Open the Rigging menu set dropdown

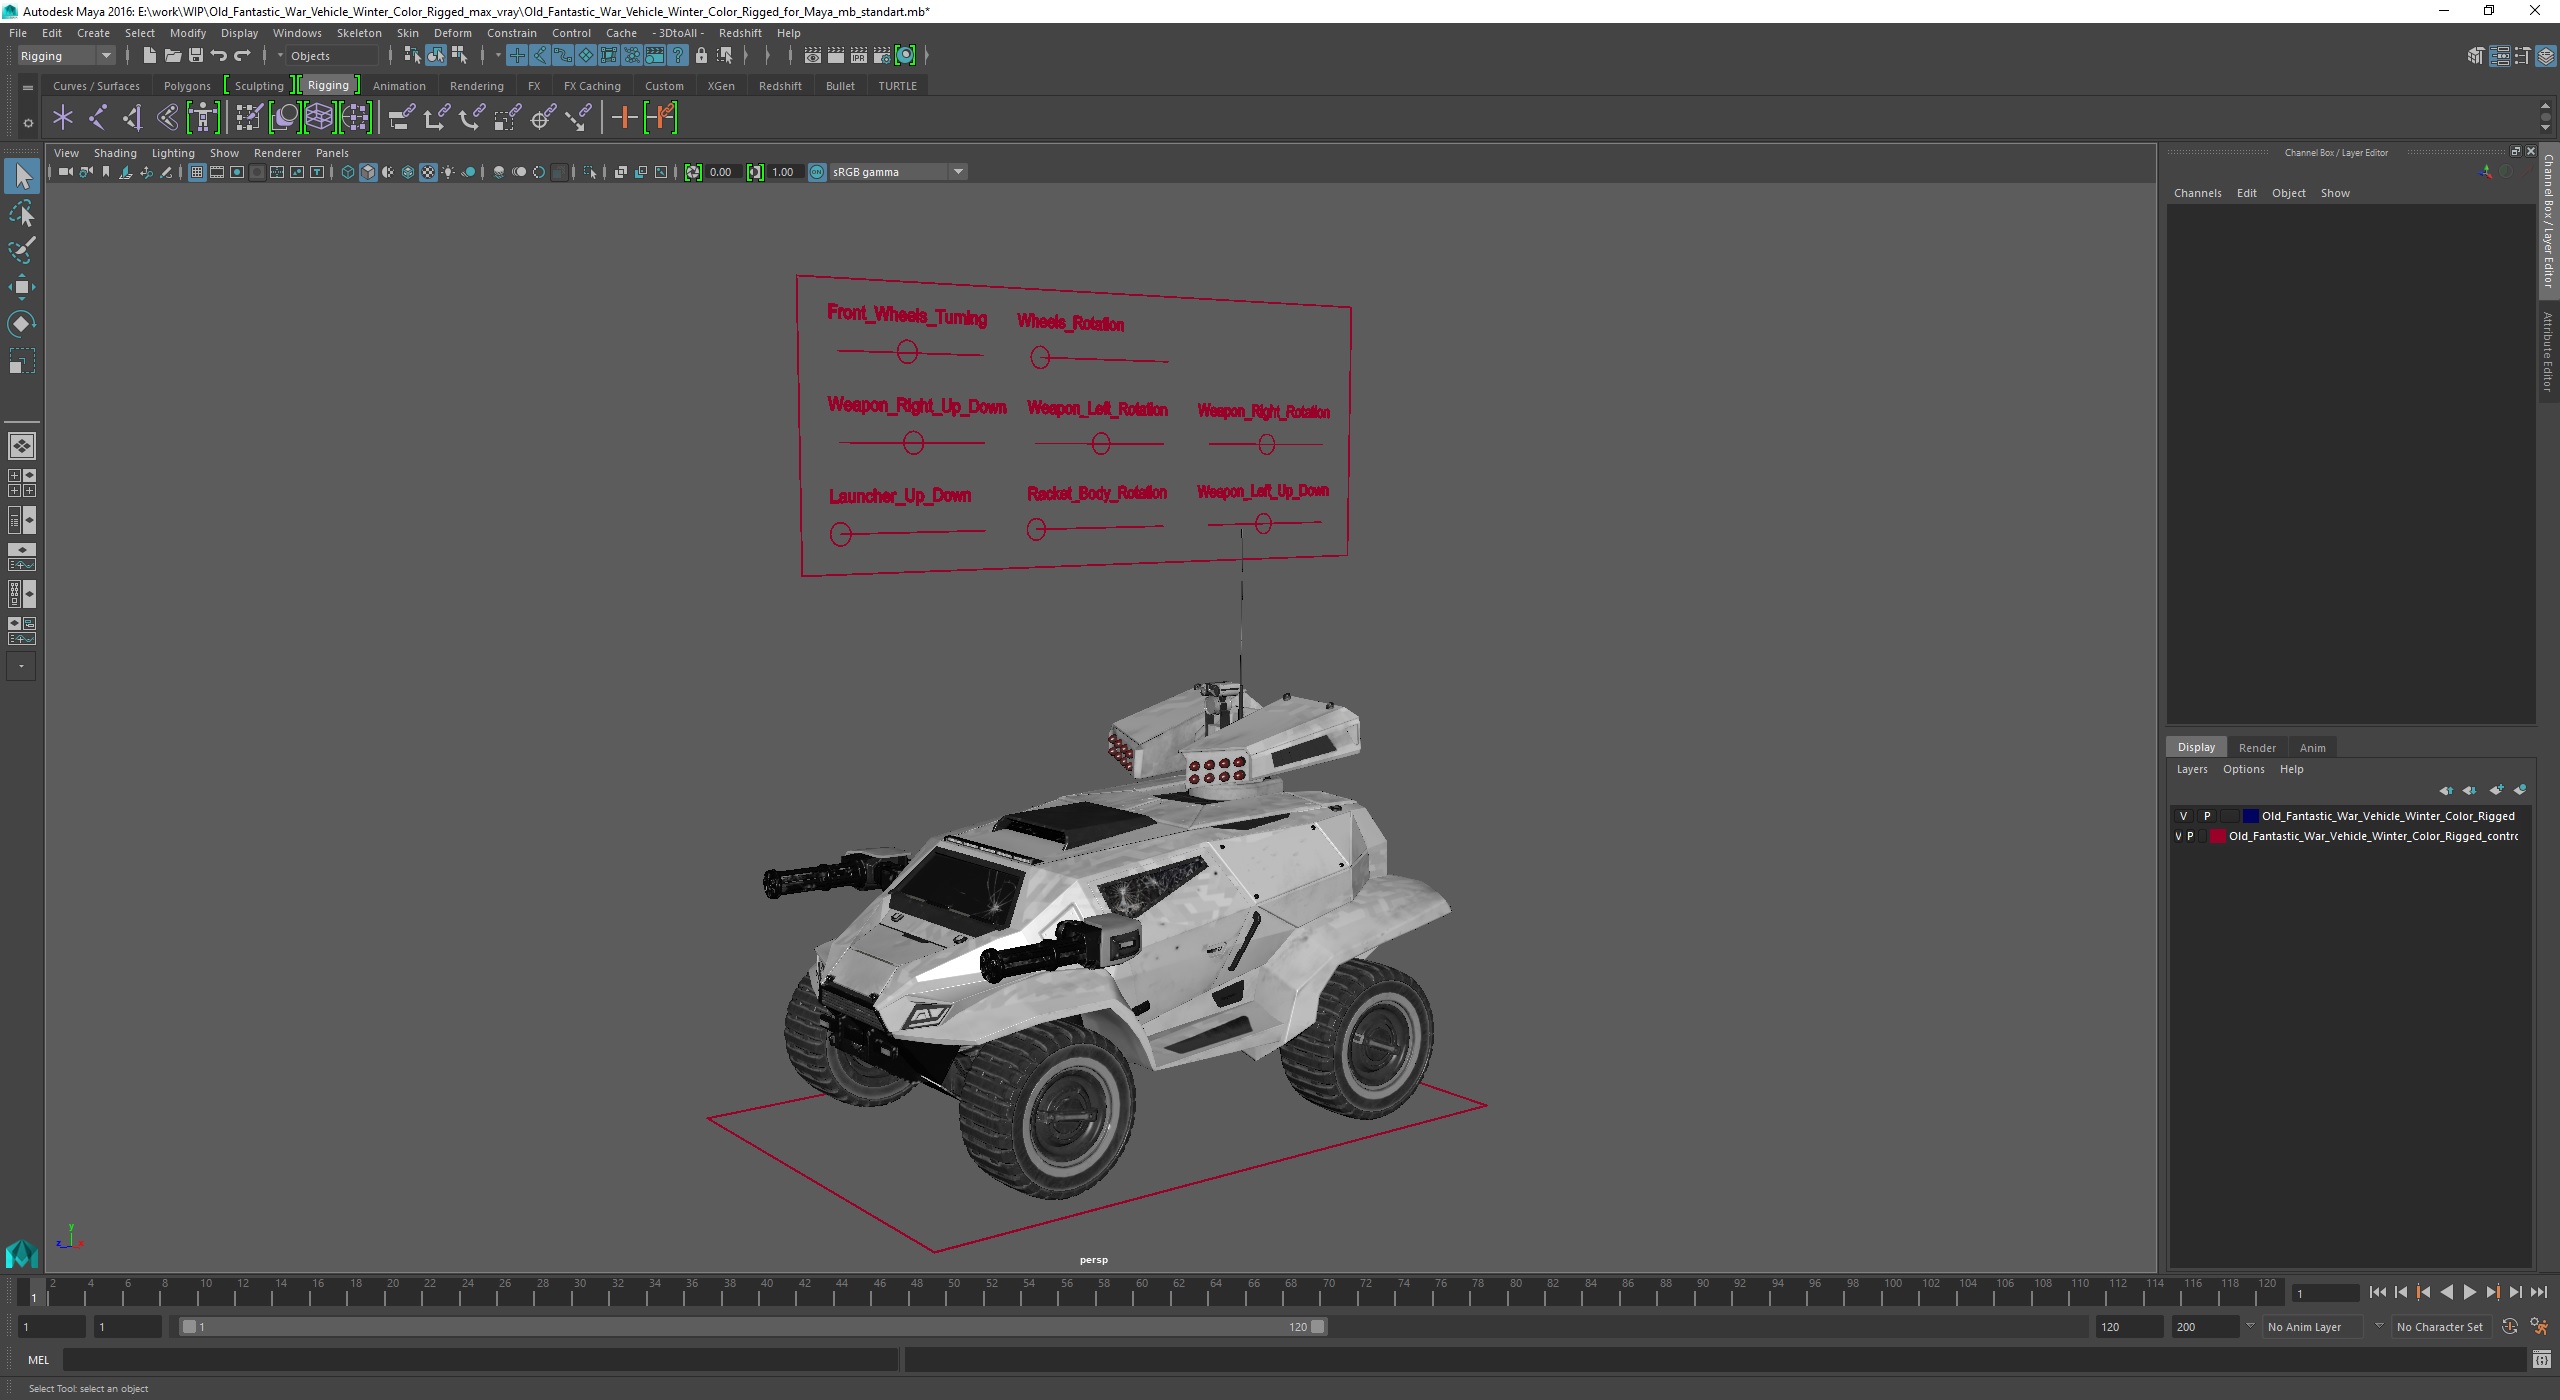(x=66, y=56)
